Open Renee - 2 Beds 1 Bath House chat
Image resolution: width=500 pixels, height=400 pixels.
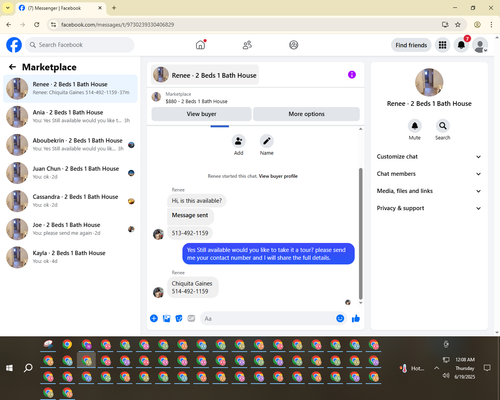point(70,88)
